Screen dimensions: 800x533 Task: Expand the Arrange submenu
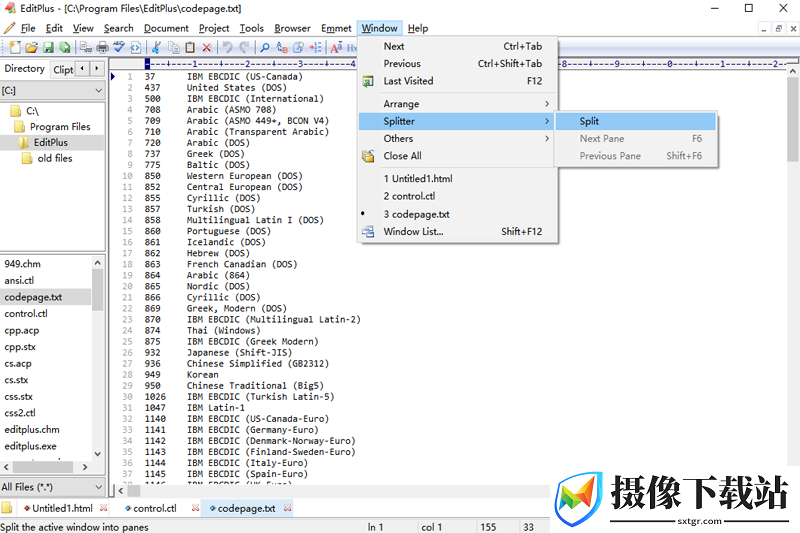coord(456,104)
